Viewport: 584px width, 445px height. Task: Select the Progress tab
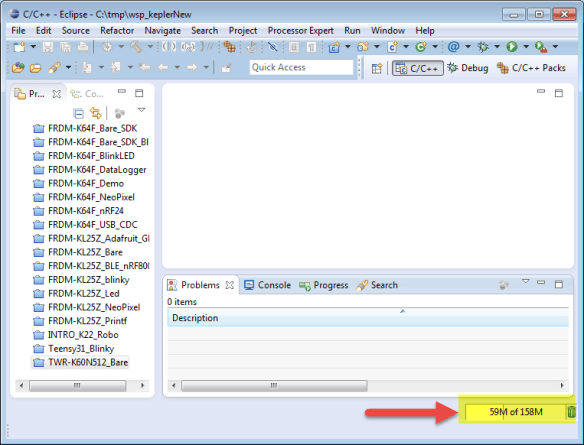[323, 286]
